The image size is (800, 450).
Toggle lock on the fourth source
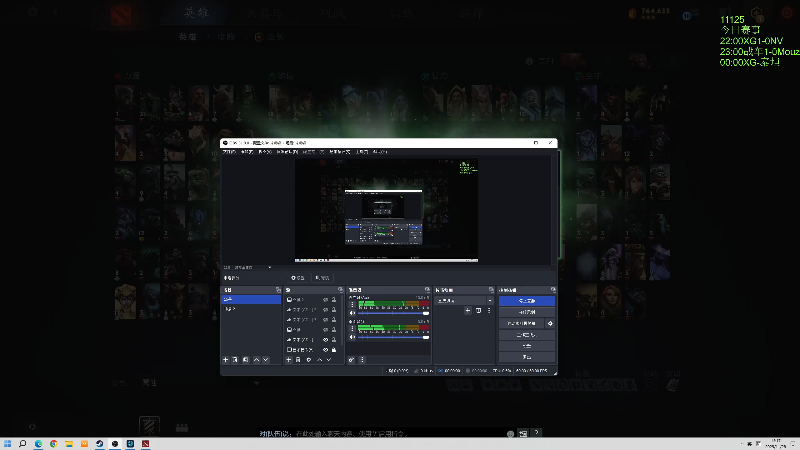coord(334,330)
